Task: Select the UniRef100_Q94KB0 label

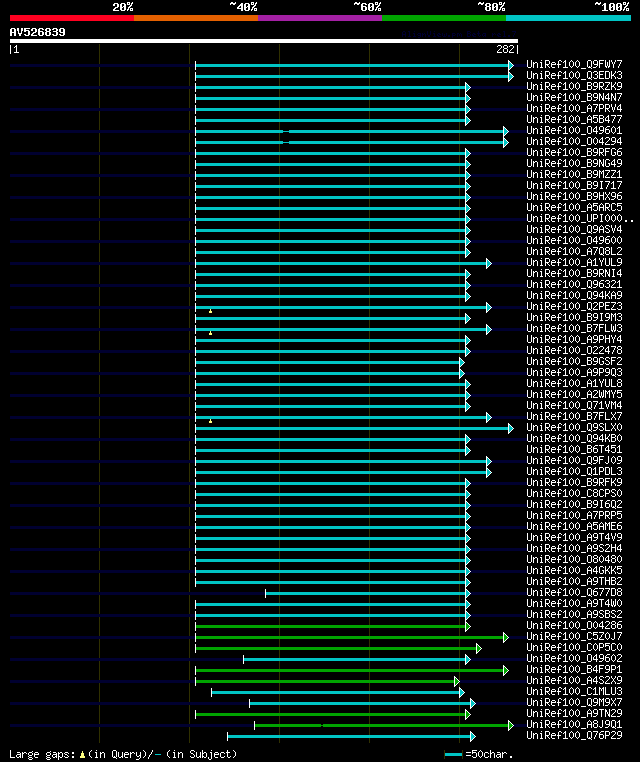Action: (x=574, y=438)
